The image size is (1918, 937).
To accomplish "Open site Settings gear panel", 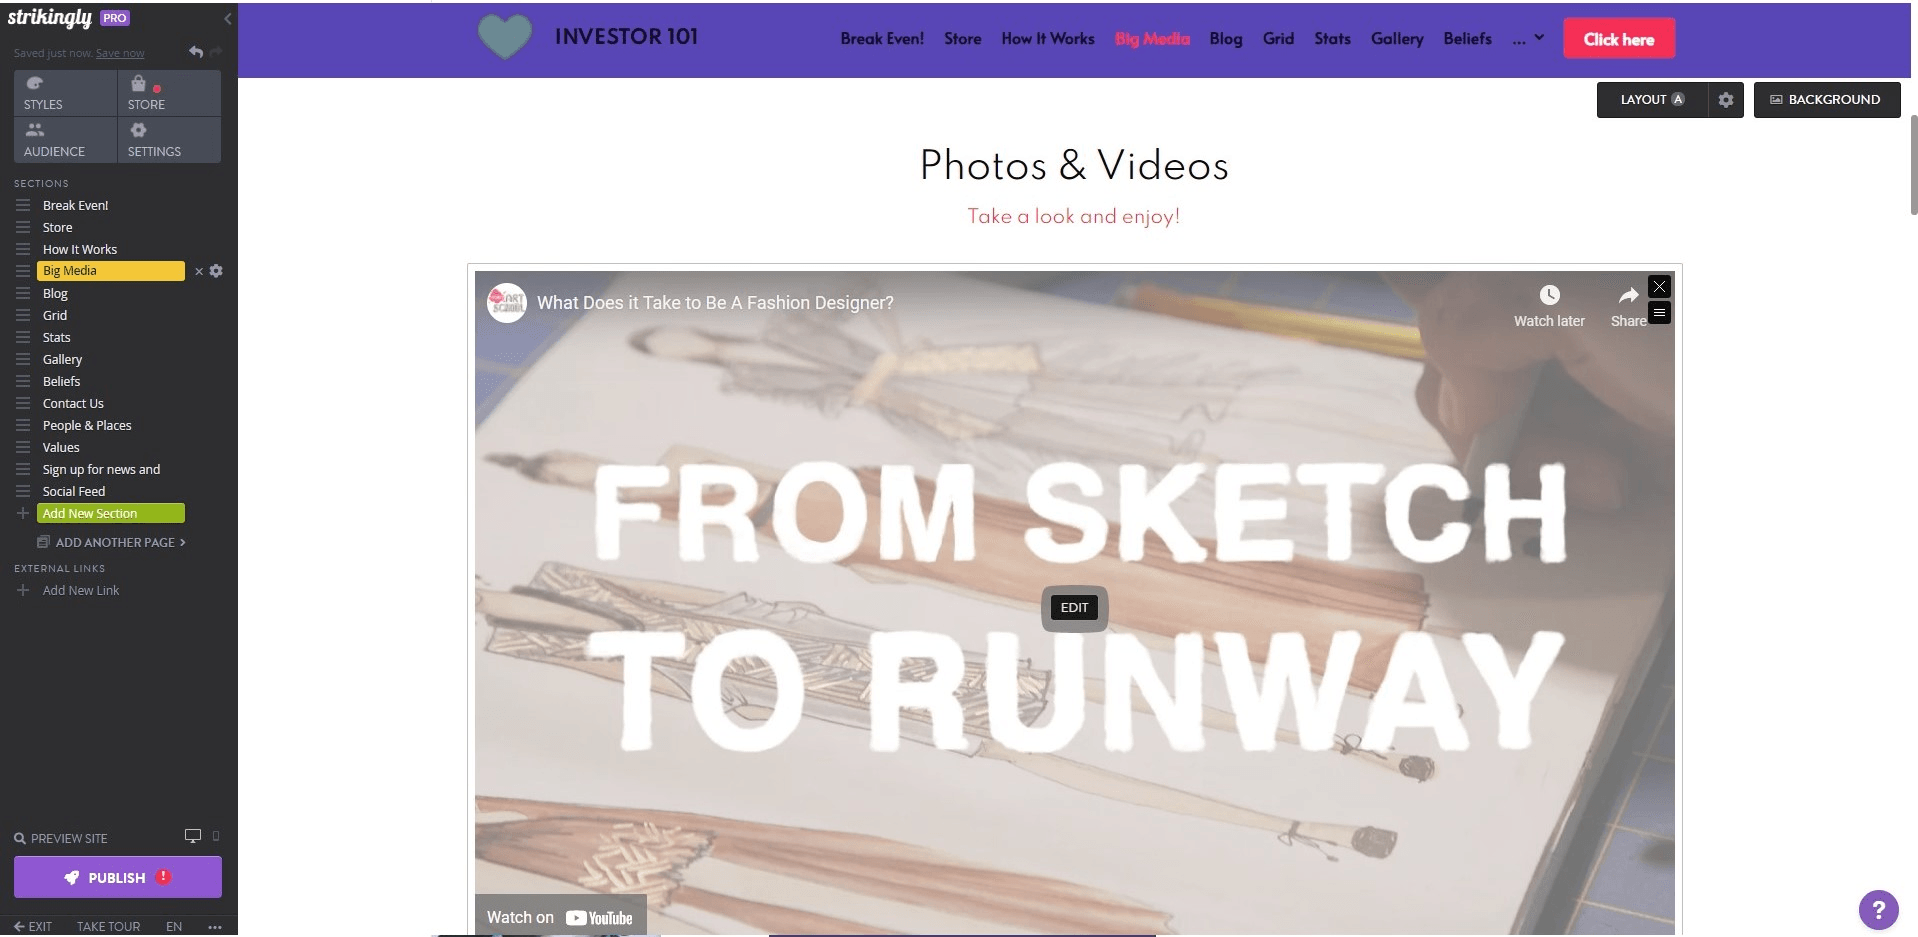I will [x=169, y=140].
